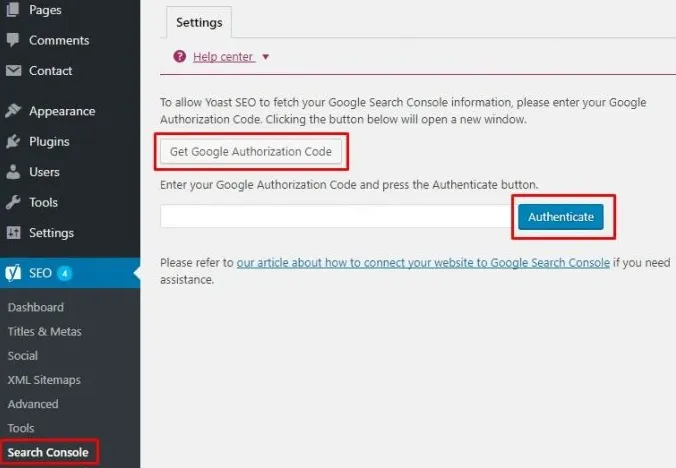The width and height of the screenshot is (676, 468).
Task: Click the Users person icon
Action: coord(13,172)
